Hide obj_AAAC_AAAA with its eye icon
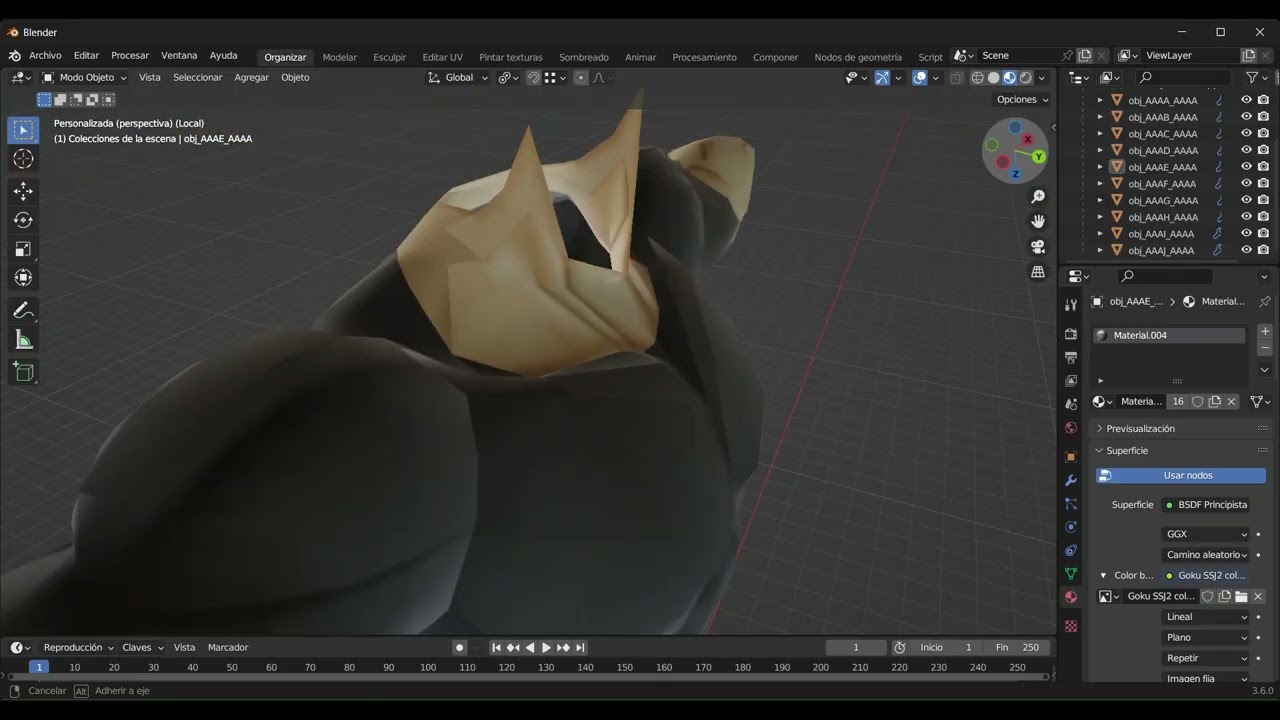1280x720 pixels. pyautogui.click(x=1247, y=133)
